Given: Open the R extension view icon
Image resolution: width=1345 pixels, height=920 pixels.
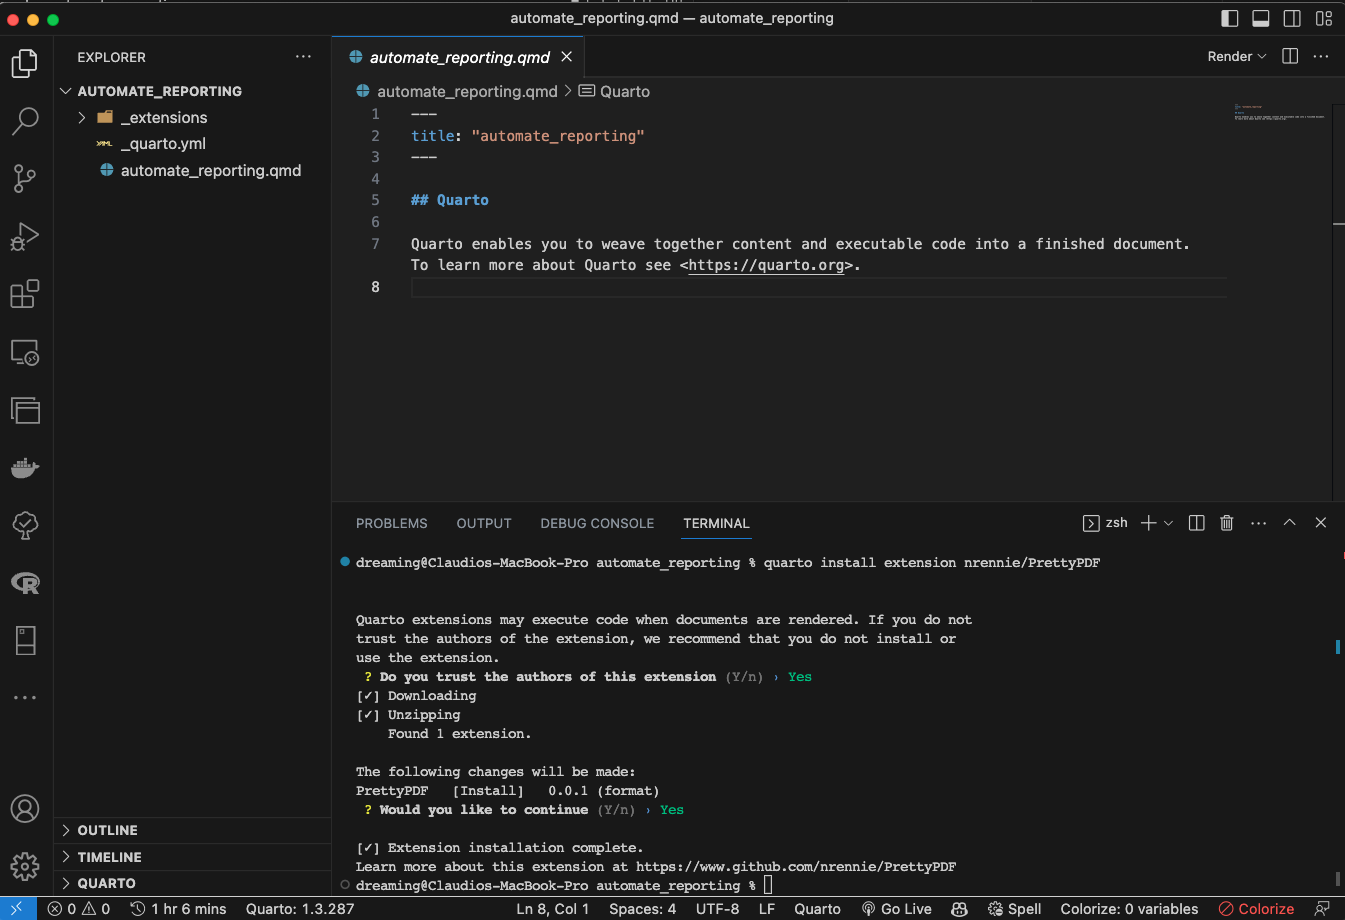Looking at the screenshot, I should point(24,583).
